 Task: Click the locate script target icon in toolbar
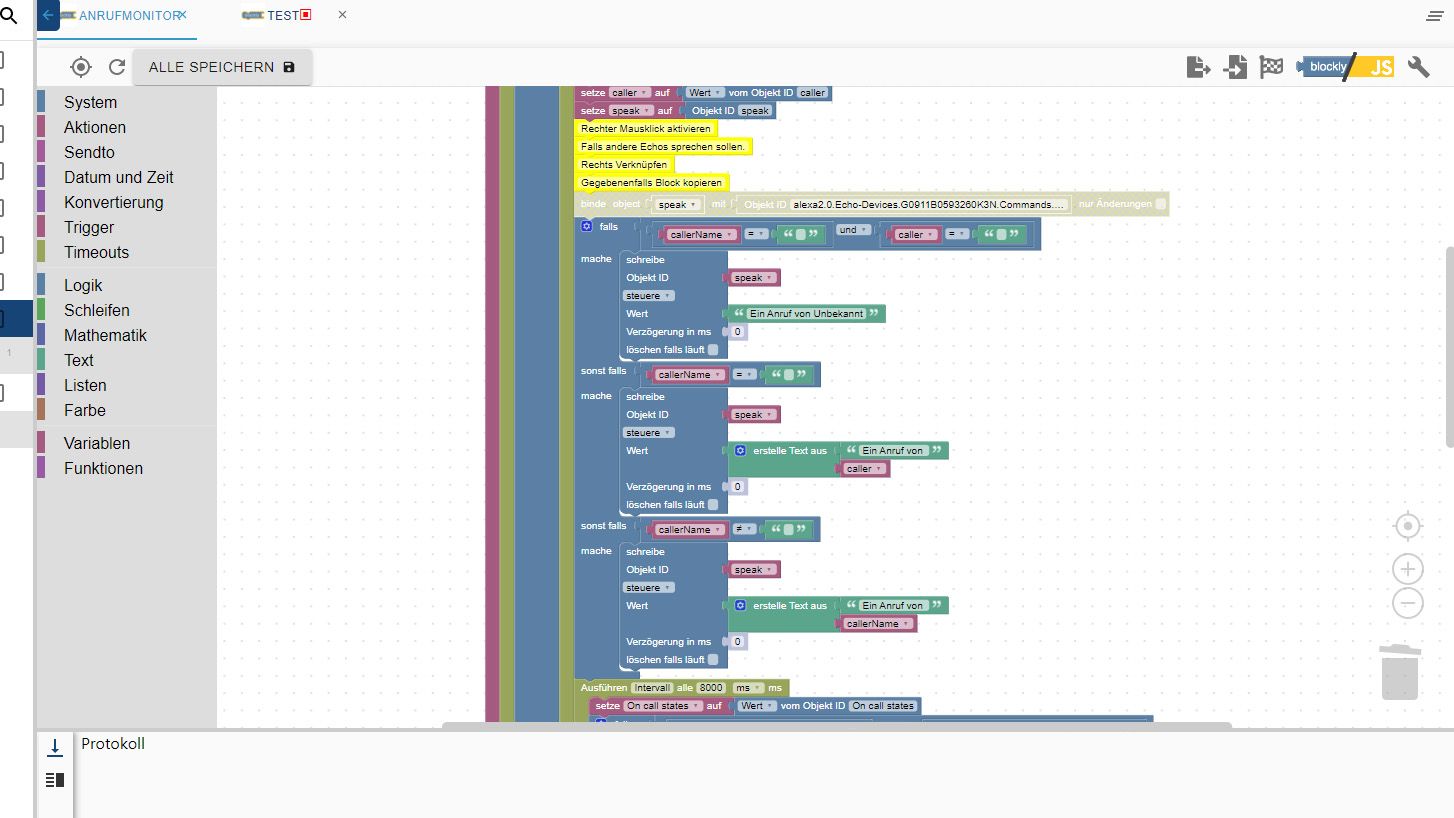81,67
